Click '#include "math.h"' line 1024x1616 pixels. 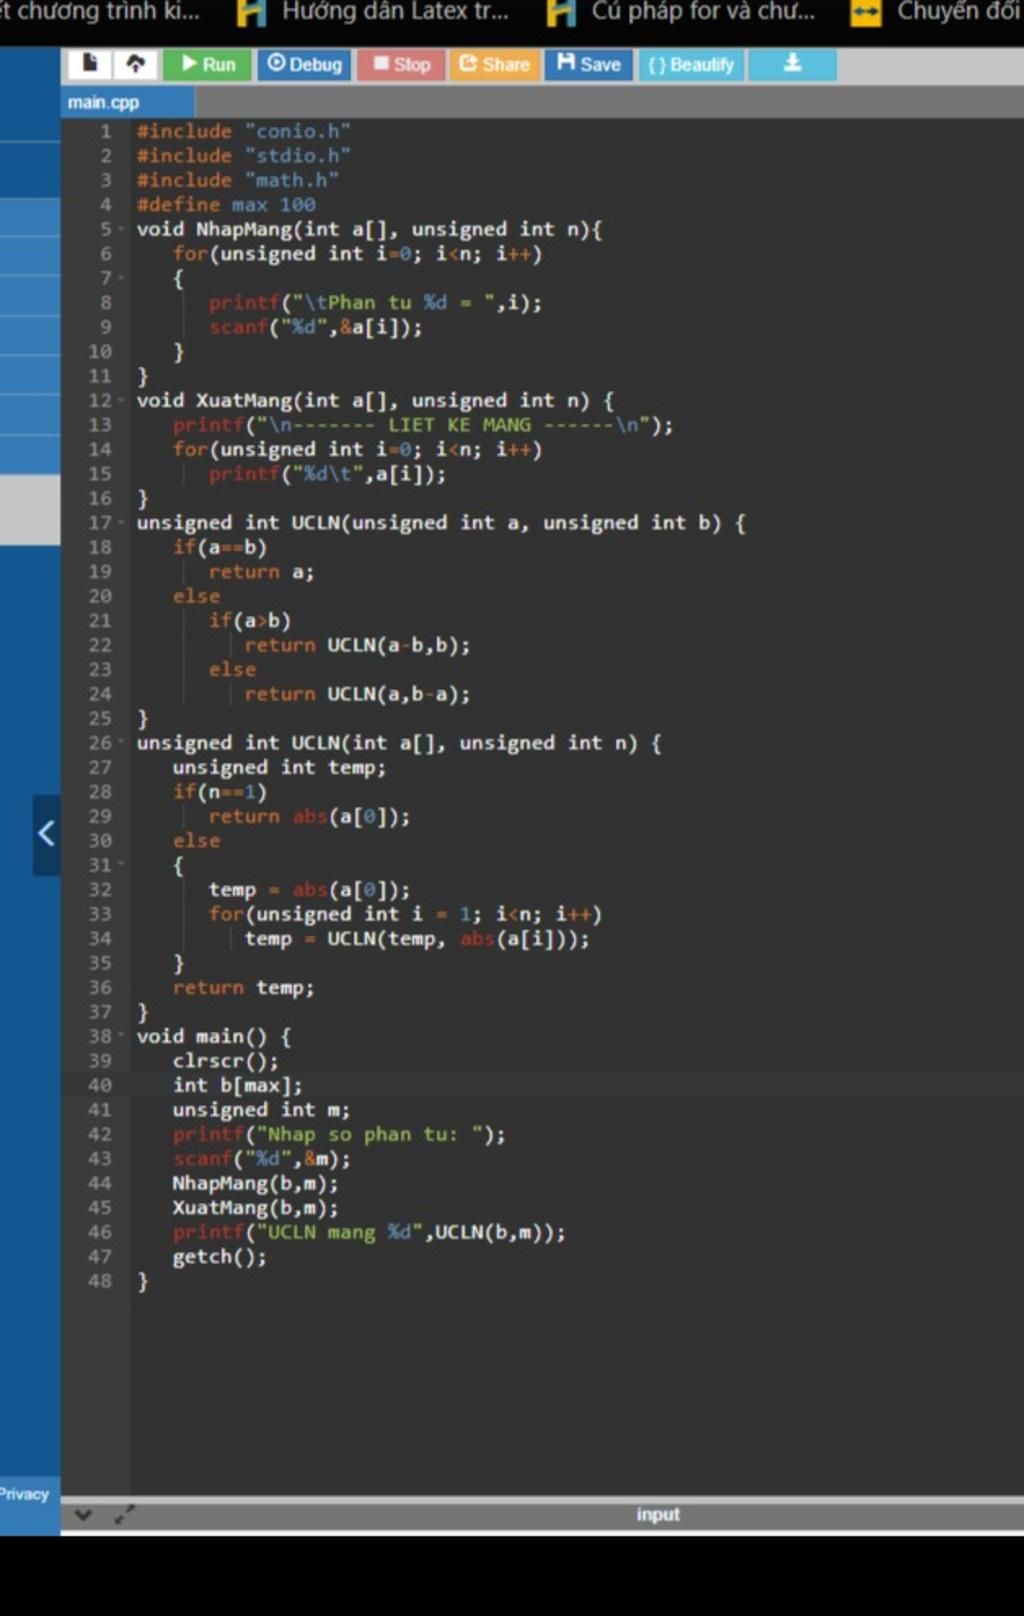[x=238, y=180]
